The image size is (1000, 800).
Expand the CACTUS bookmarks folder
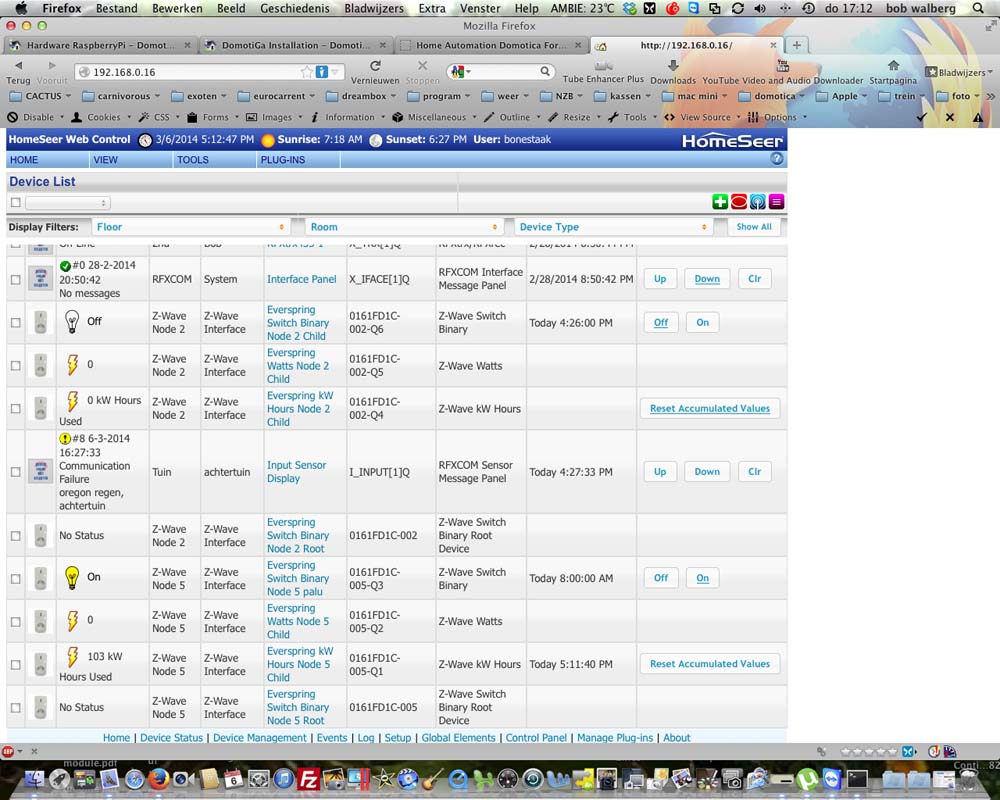point(40,96)
